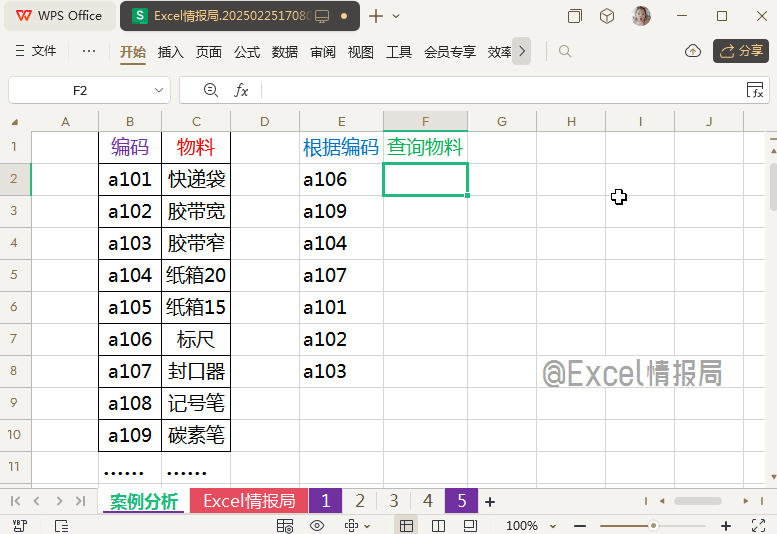The height and width of the screenshot is (534, 777).
Task: Click cell E2 containing a106
Action: [341, 179]
